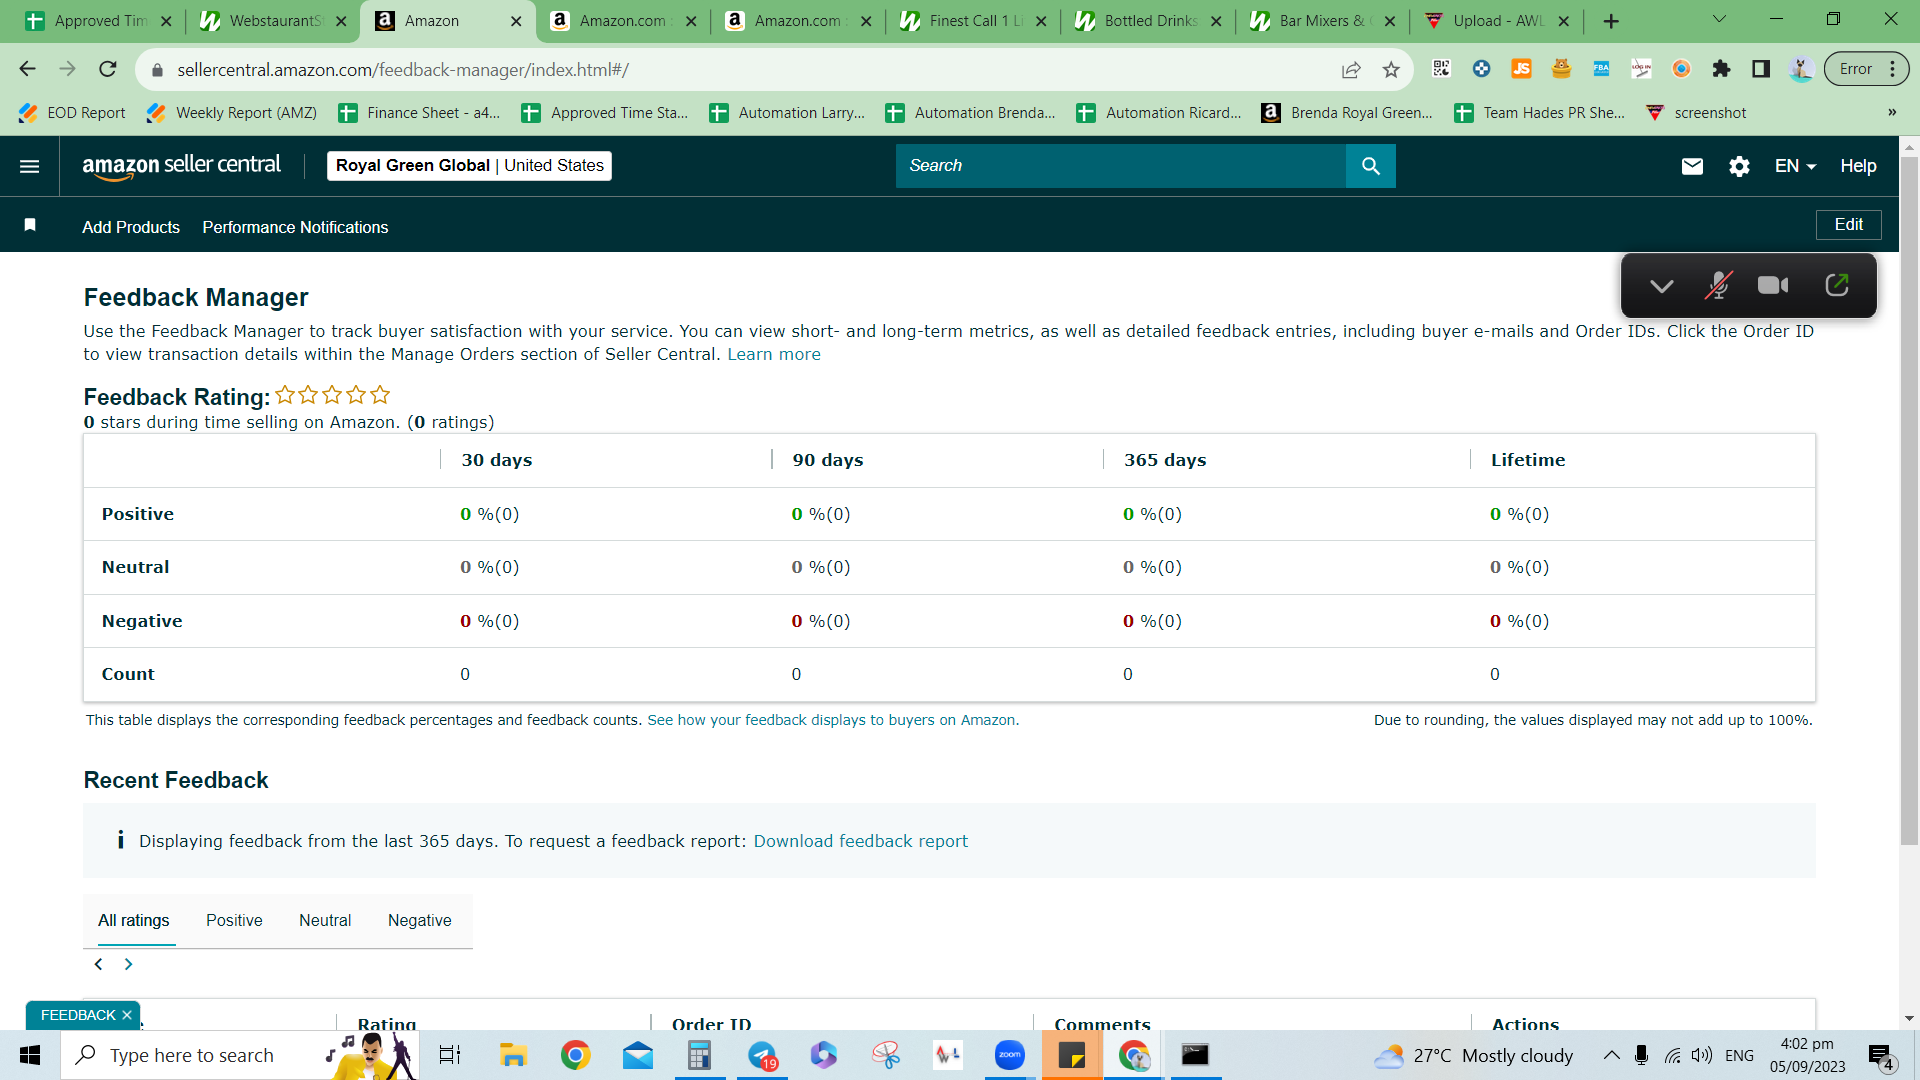Reload the current page

tap(108, 69)
